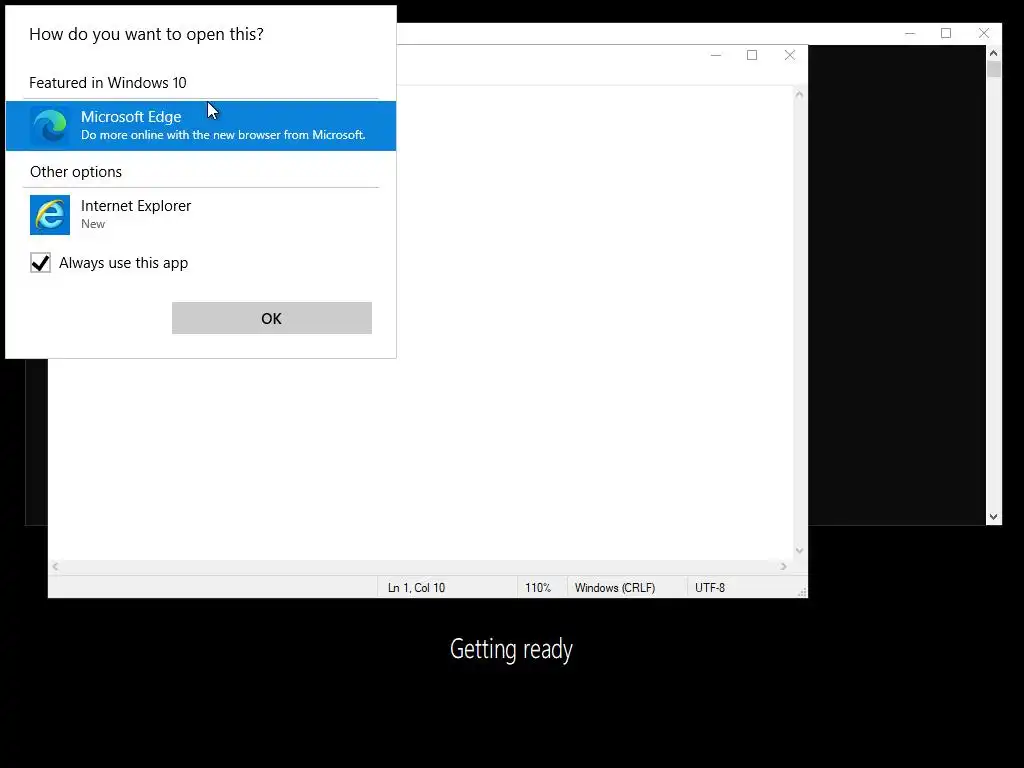The height and width of the screenshot is (768, 1024).
Task: Choose the Internet Explorer icon
Action: coord(50,215)
